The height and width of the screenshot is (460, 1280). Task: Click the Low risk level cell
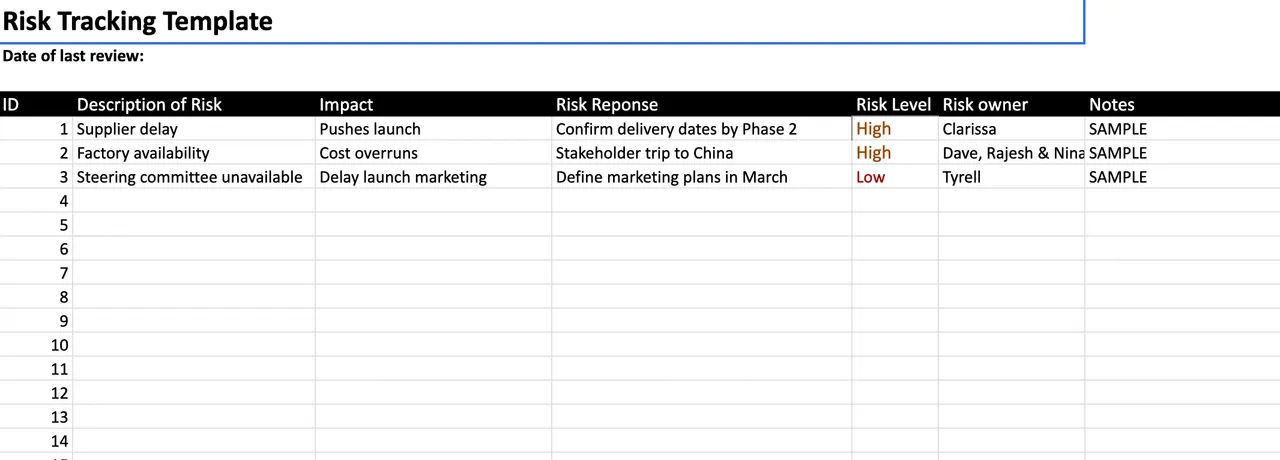895,177
